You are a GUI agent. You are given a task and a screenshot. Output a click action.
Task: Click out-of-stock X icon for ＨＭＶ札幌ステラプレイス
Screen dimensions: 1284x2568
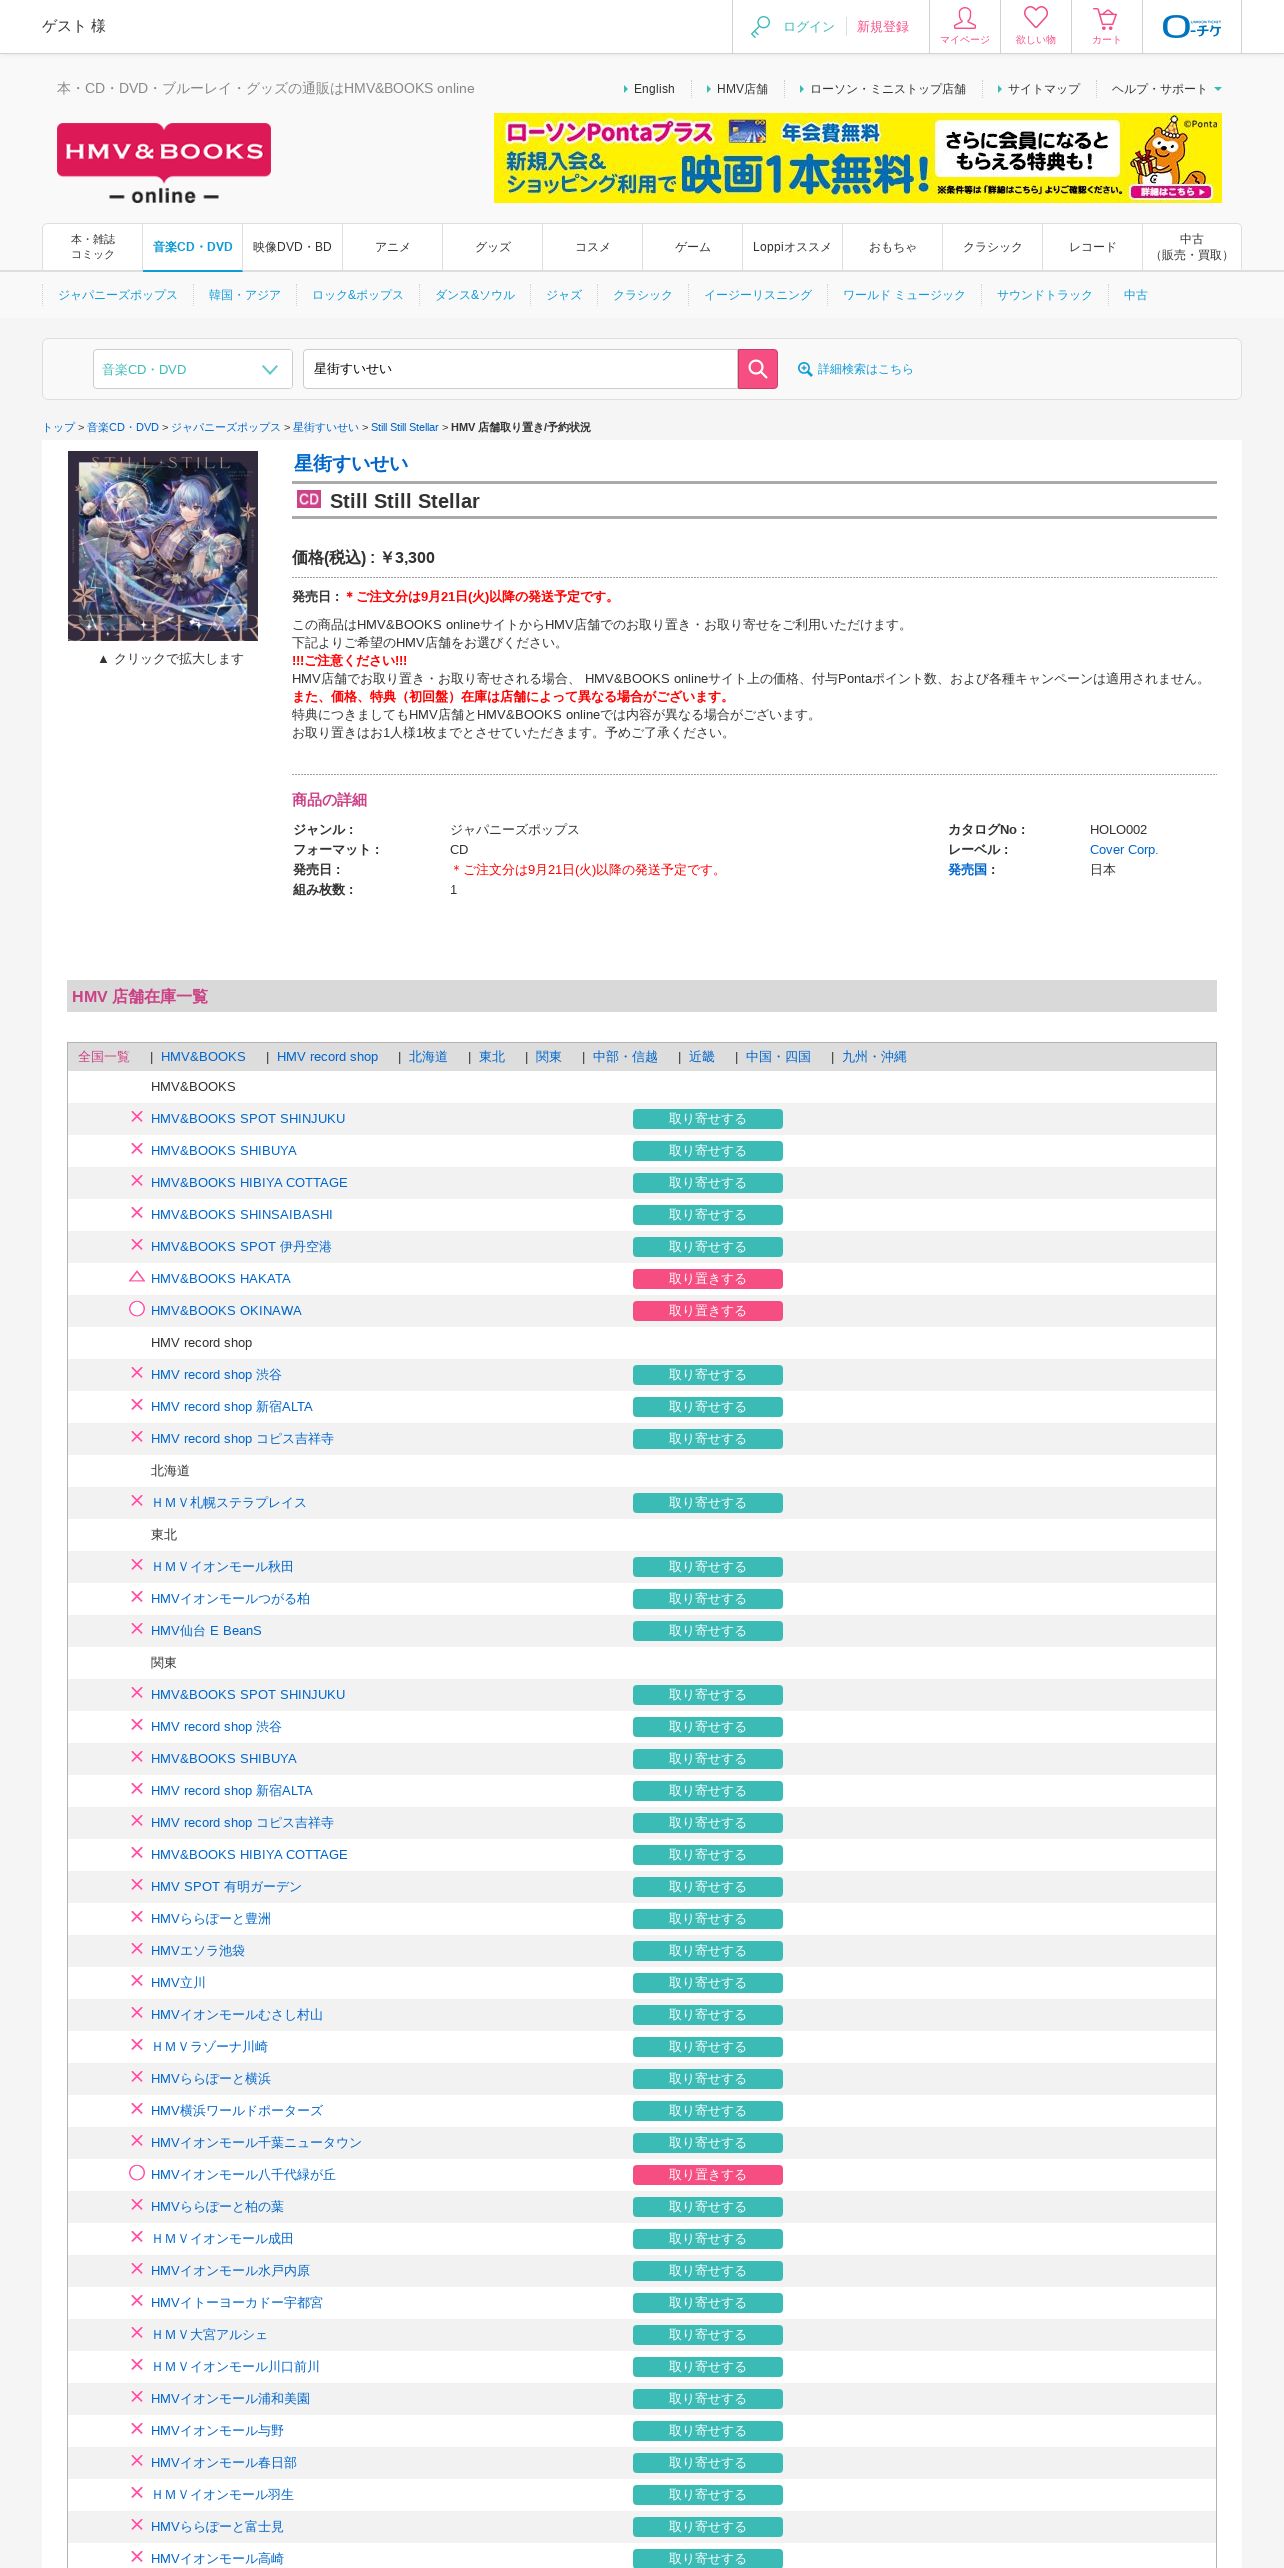click(x=137, y=1501)
